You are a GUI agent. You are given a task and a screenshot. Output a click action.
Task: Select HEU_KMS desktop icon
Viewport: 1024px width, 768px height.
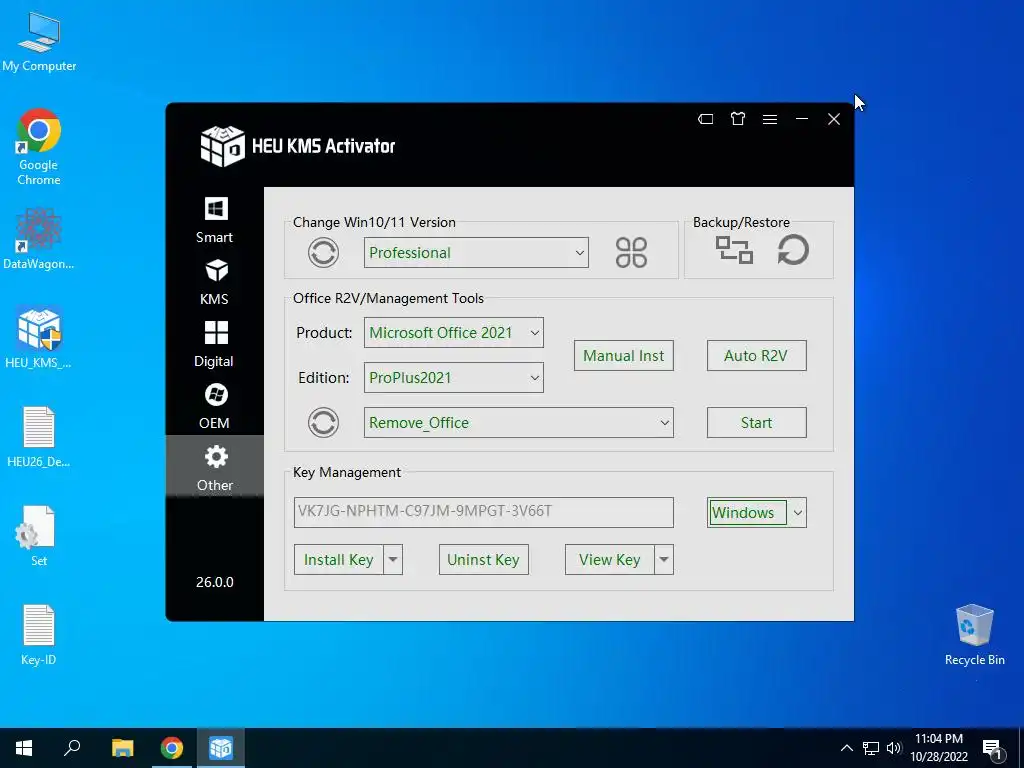click(39, 338)
